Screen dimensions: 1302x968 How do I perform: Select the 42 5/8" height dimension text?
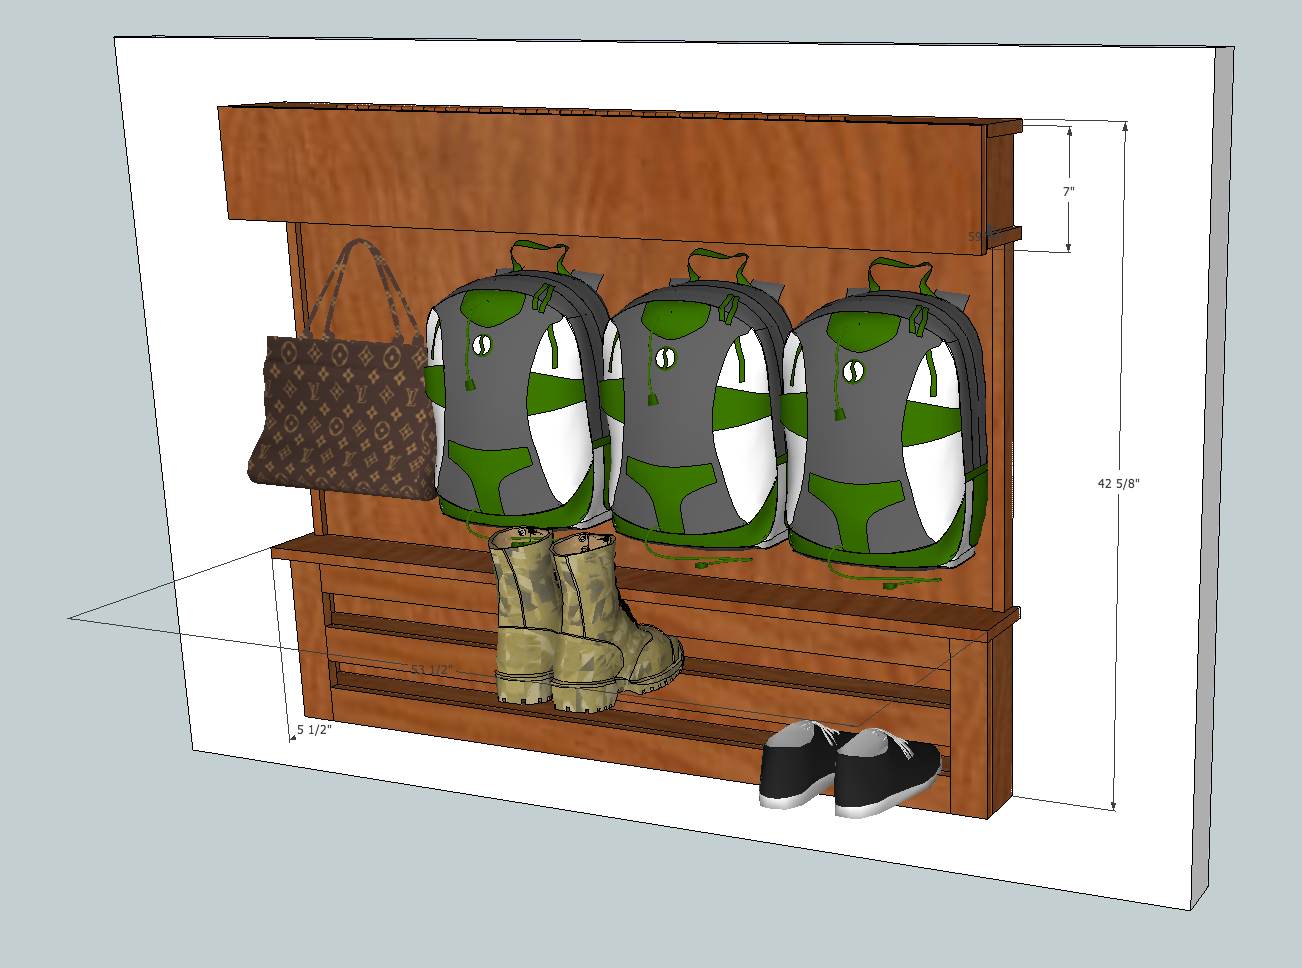[1118, 483]
